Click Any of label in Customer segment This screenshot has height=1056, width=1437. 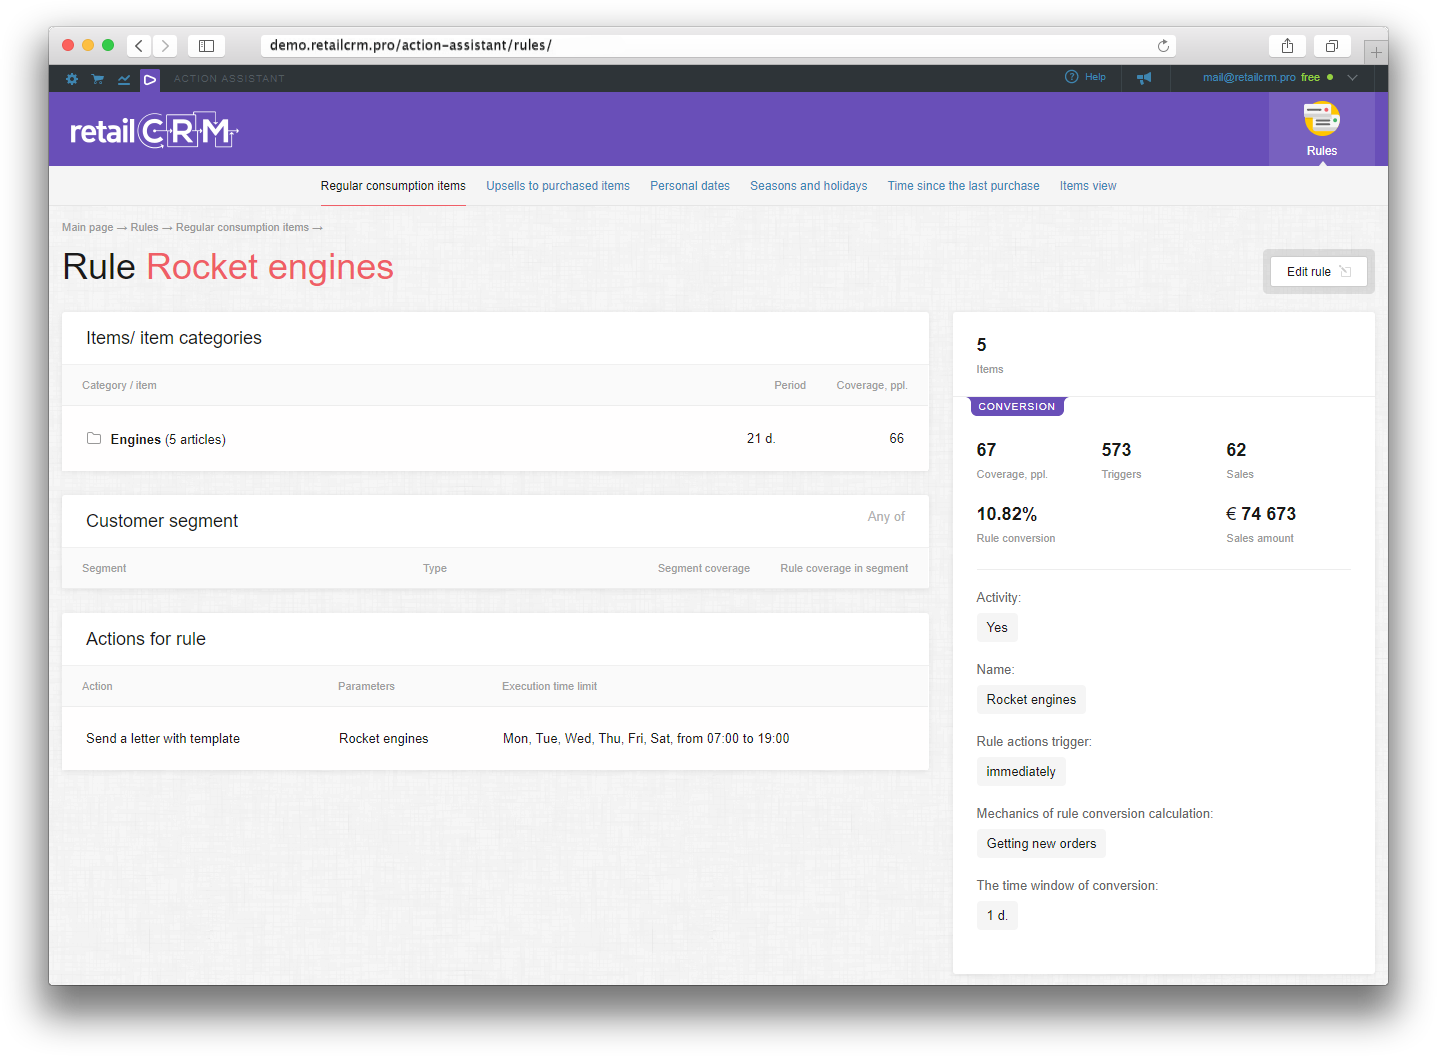click(x=886, y=517)
